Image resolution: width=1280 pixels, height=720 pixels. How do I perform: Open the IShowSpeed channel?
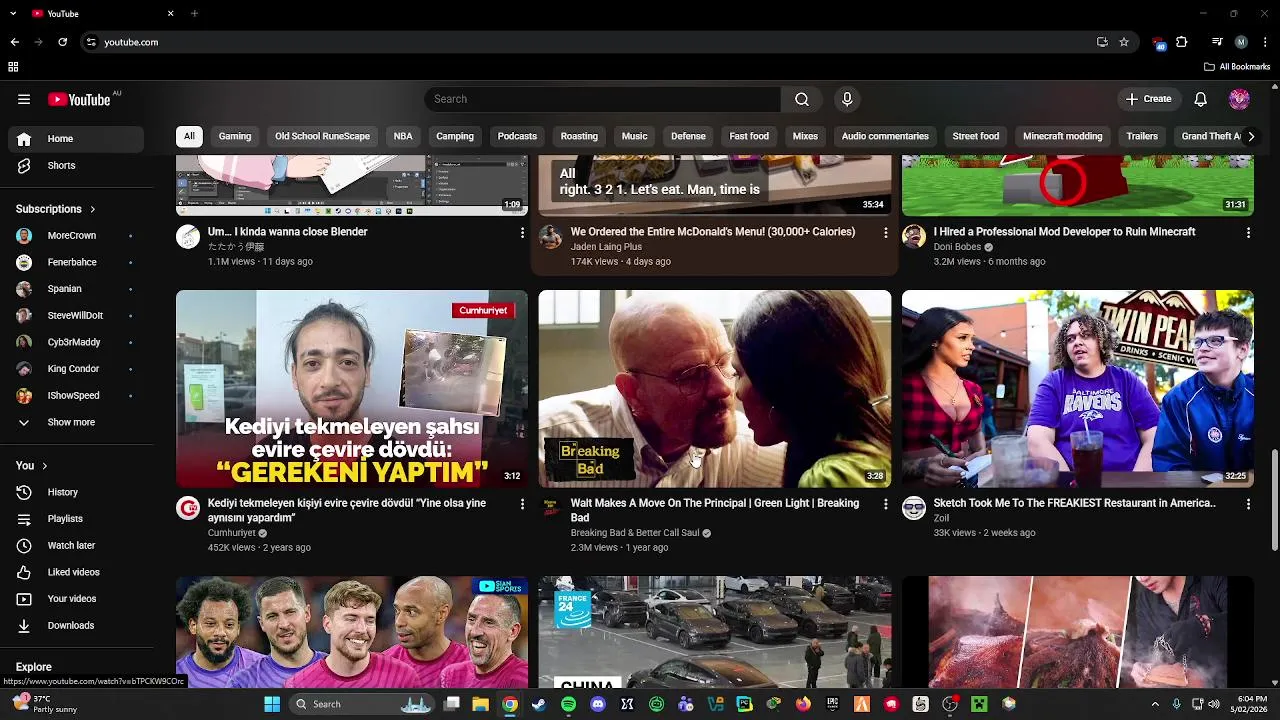[76, 396]
